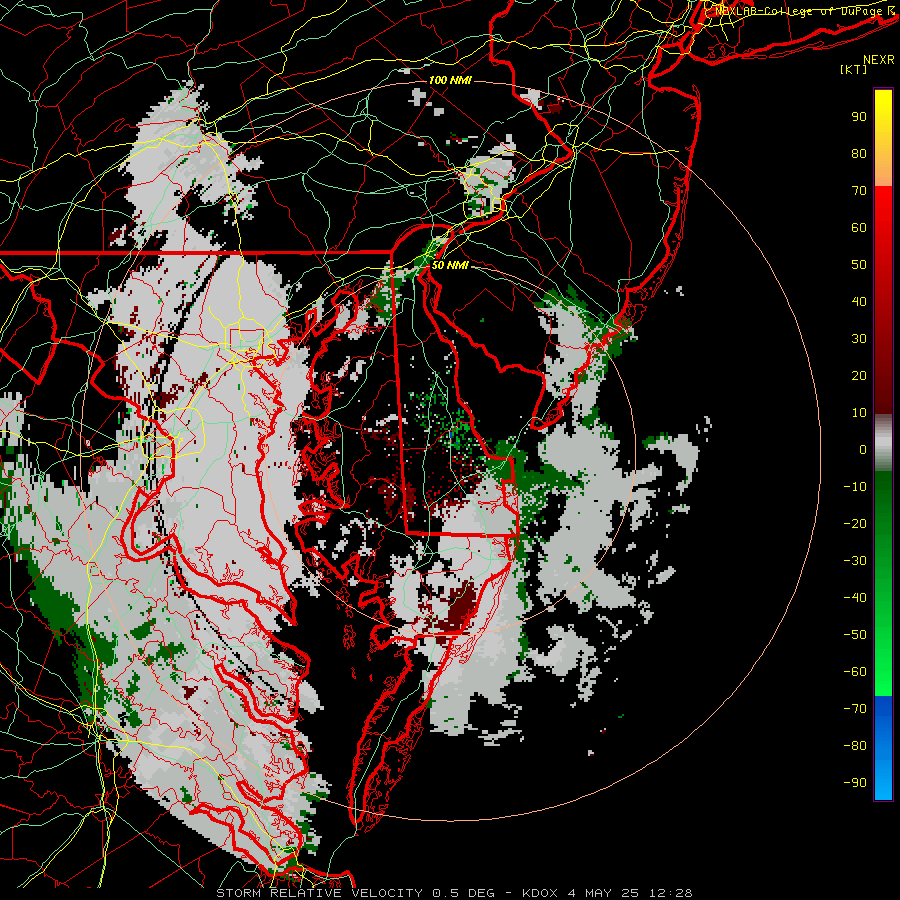This screenshot has height=900, width=900.
Task: Click the -50 value on the velocity scale
Action: 855,635
